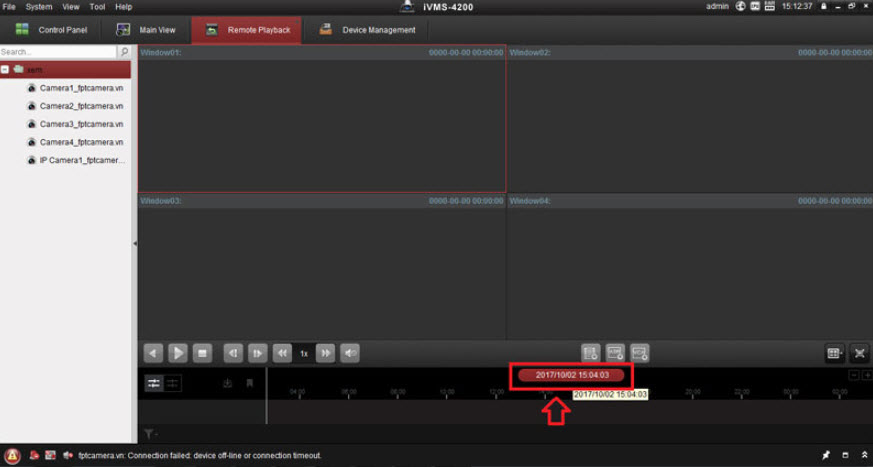Select Camera3_fptcamera.vn in the camera list
The width and height of the screenshot is (873, 467).
pyautogui.click(x=81, y=124)
